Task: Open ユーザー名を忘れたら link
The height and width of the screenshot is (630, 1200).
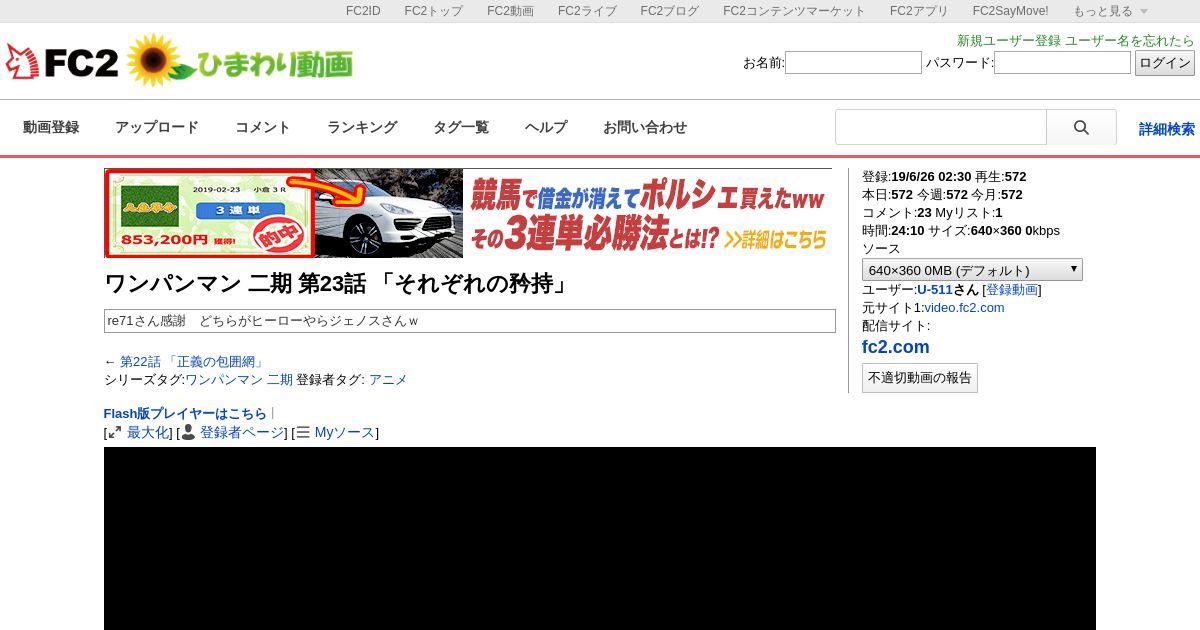Action: (1130, 41)
